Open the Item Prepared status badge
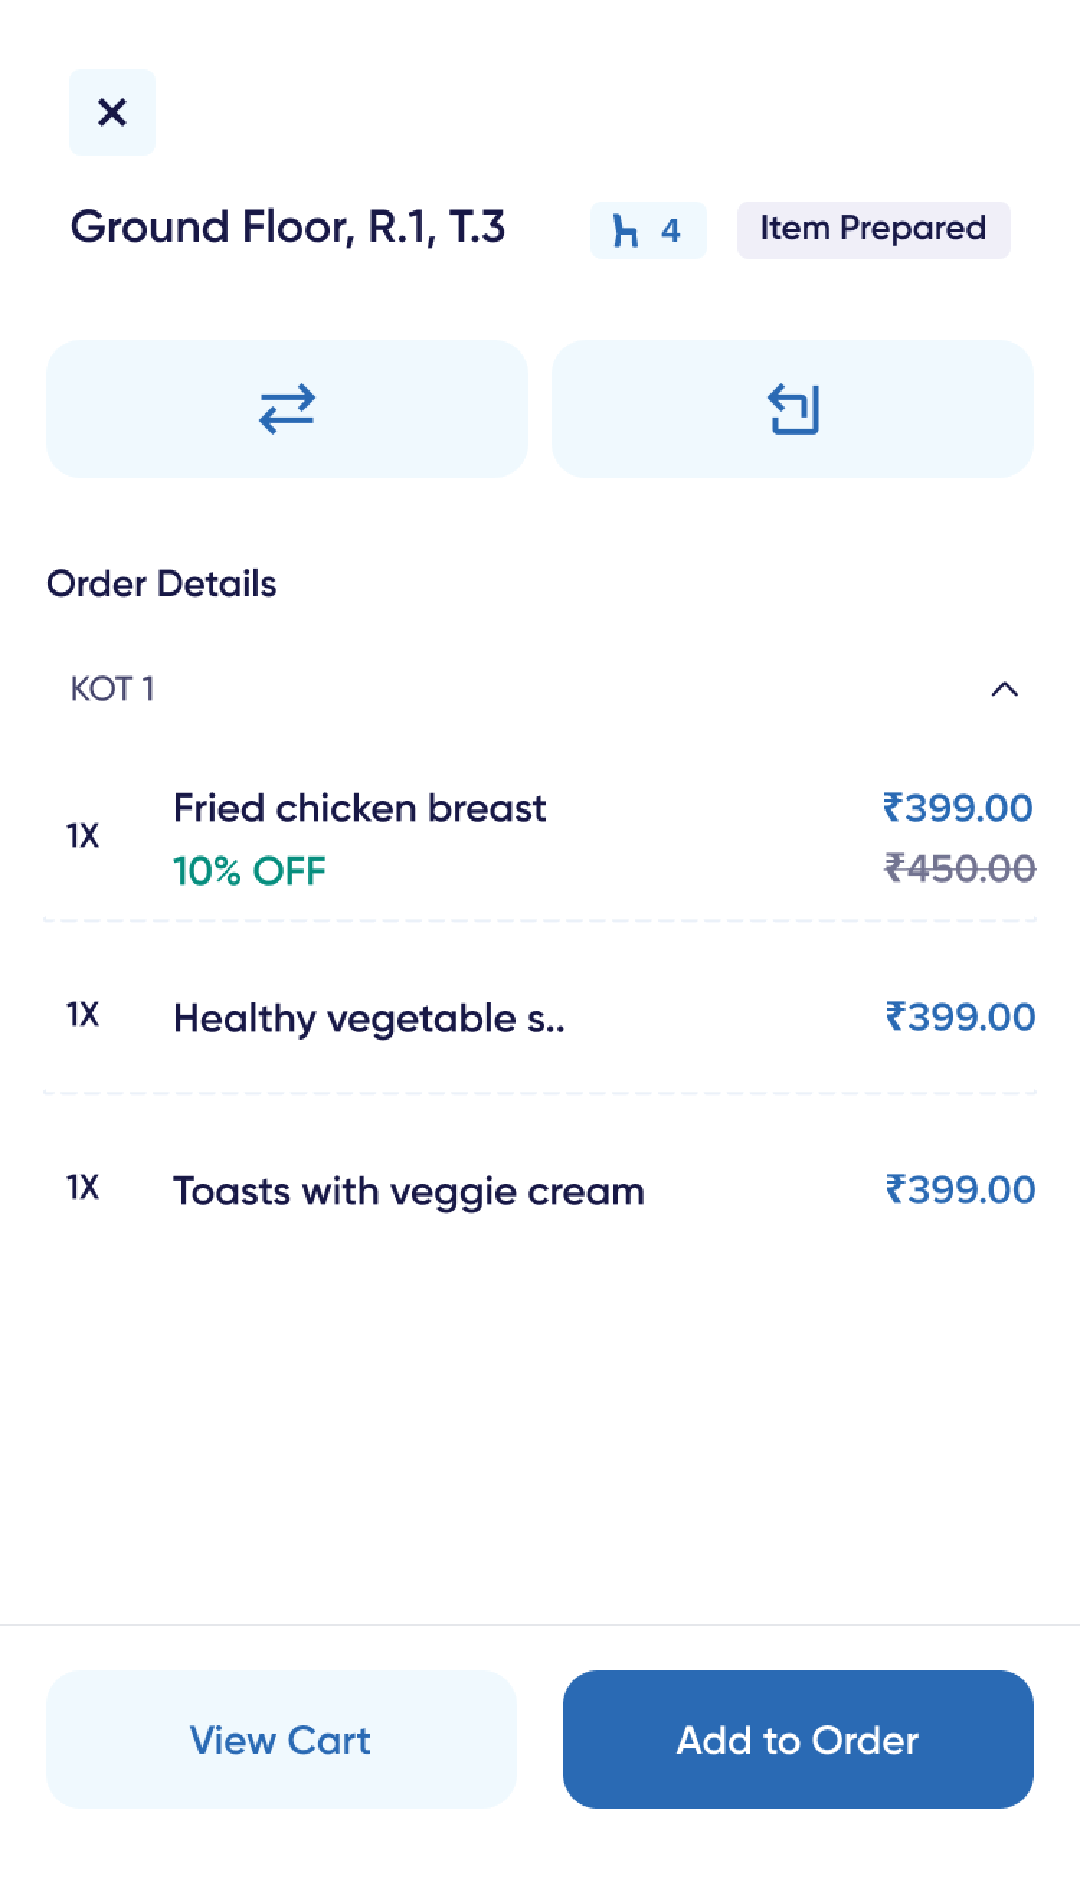Screen dimensions: 1080x1878 tap(873, 230)
